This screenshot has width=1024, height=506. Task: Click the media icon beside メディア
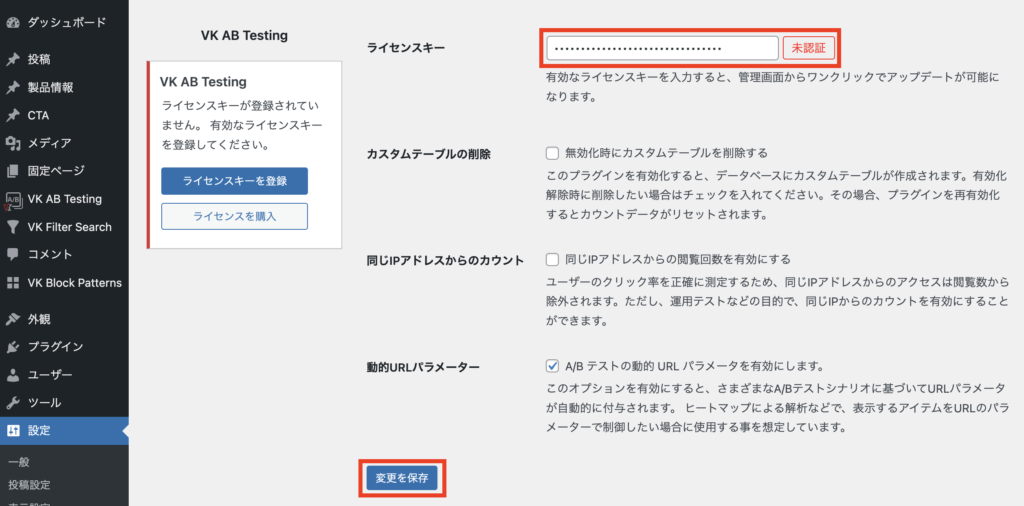point(13,143)
